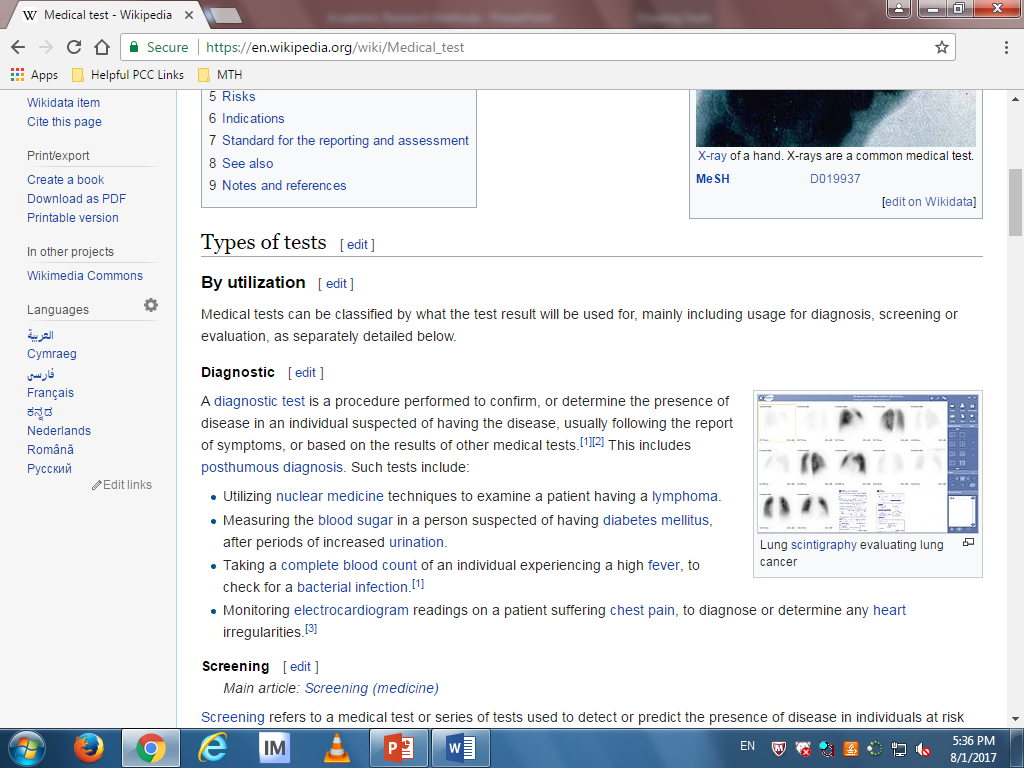Enlarge the lung scintigraphy image icon
The image size is (1024, 768).
[x=968, y=543]
